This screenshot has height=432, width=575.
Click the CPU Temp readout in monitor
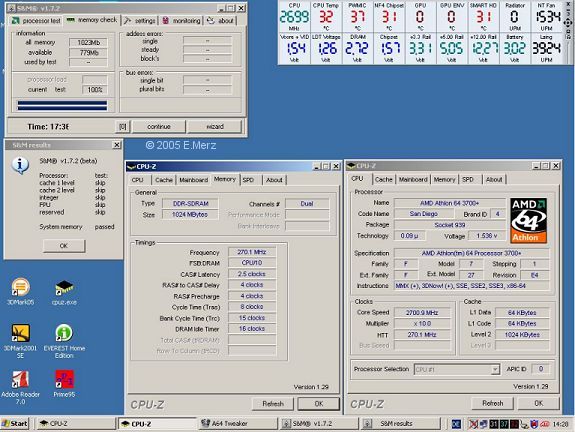(x=326, y=17)
